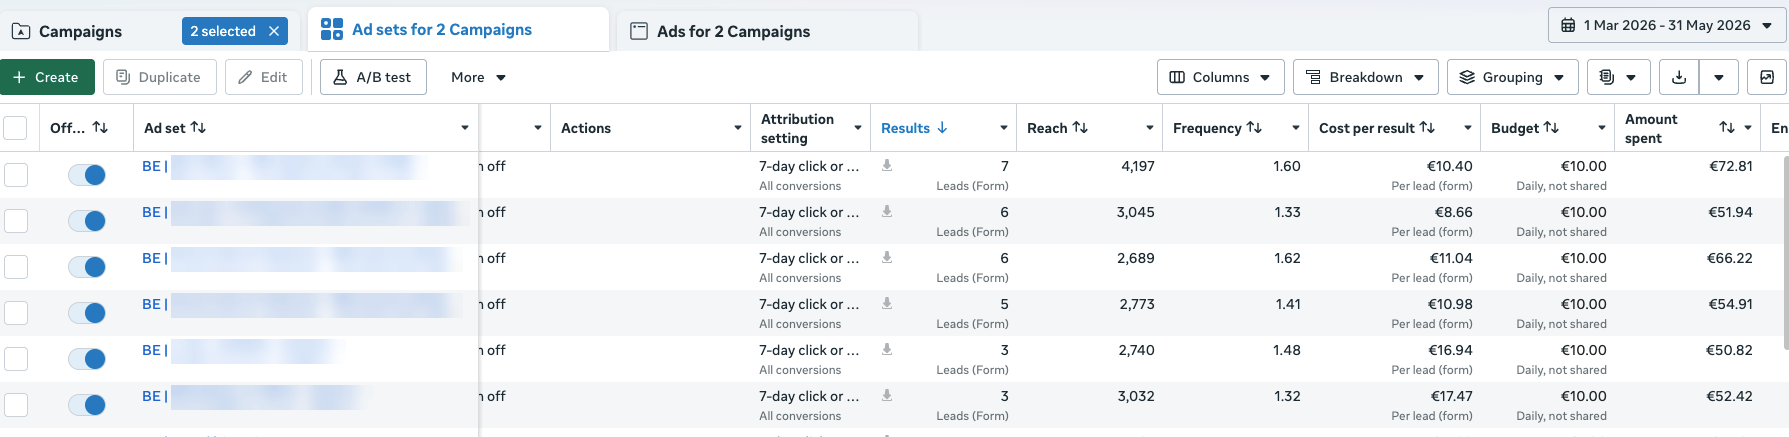Open the Grouping dropdown

1512,77
